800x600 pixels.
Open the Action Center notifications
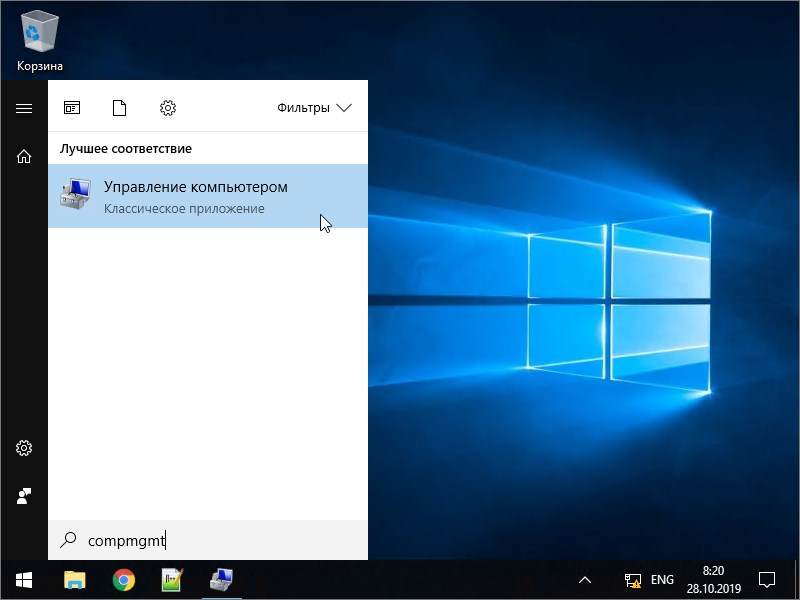pos(767,580)
